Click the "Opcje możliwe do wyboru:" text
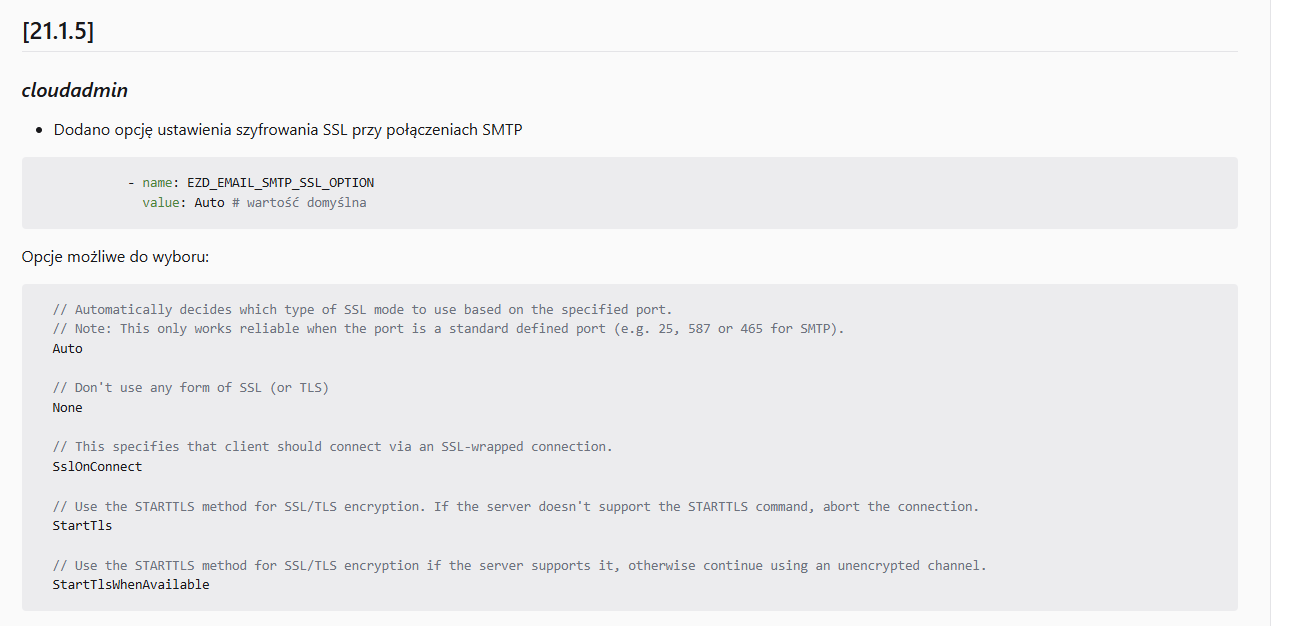This screenshot has width=1304, height=626. coord(115,257)
